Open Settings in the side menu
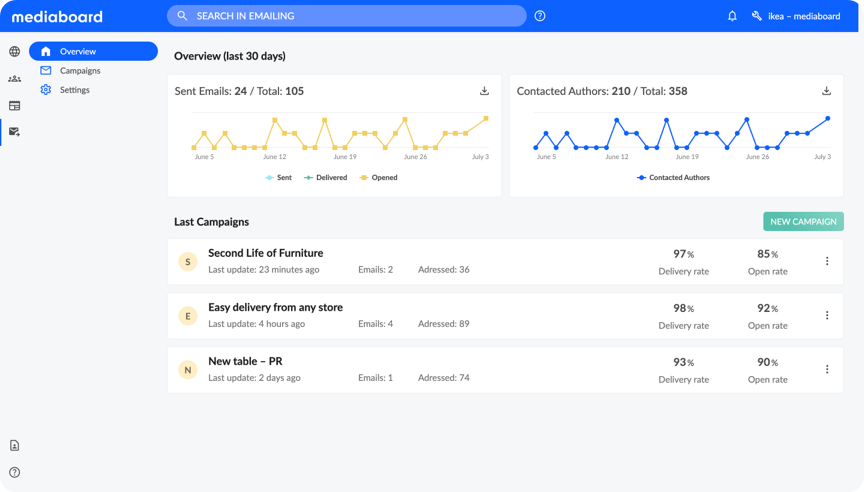Image resolution: width=864 pixels, height=492 pixels. tap(74, 90)
